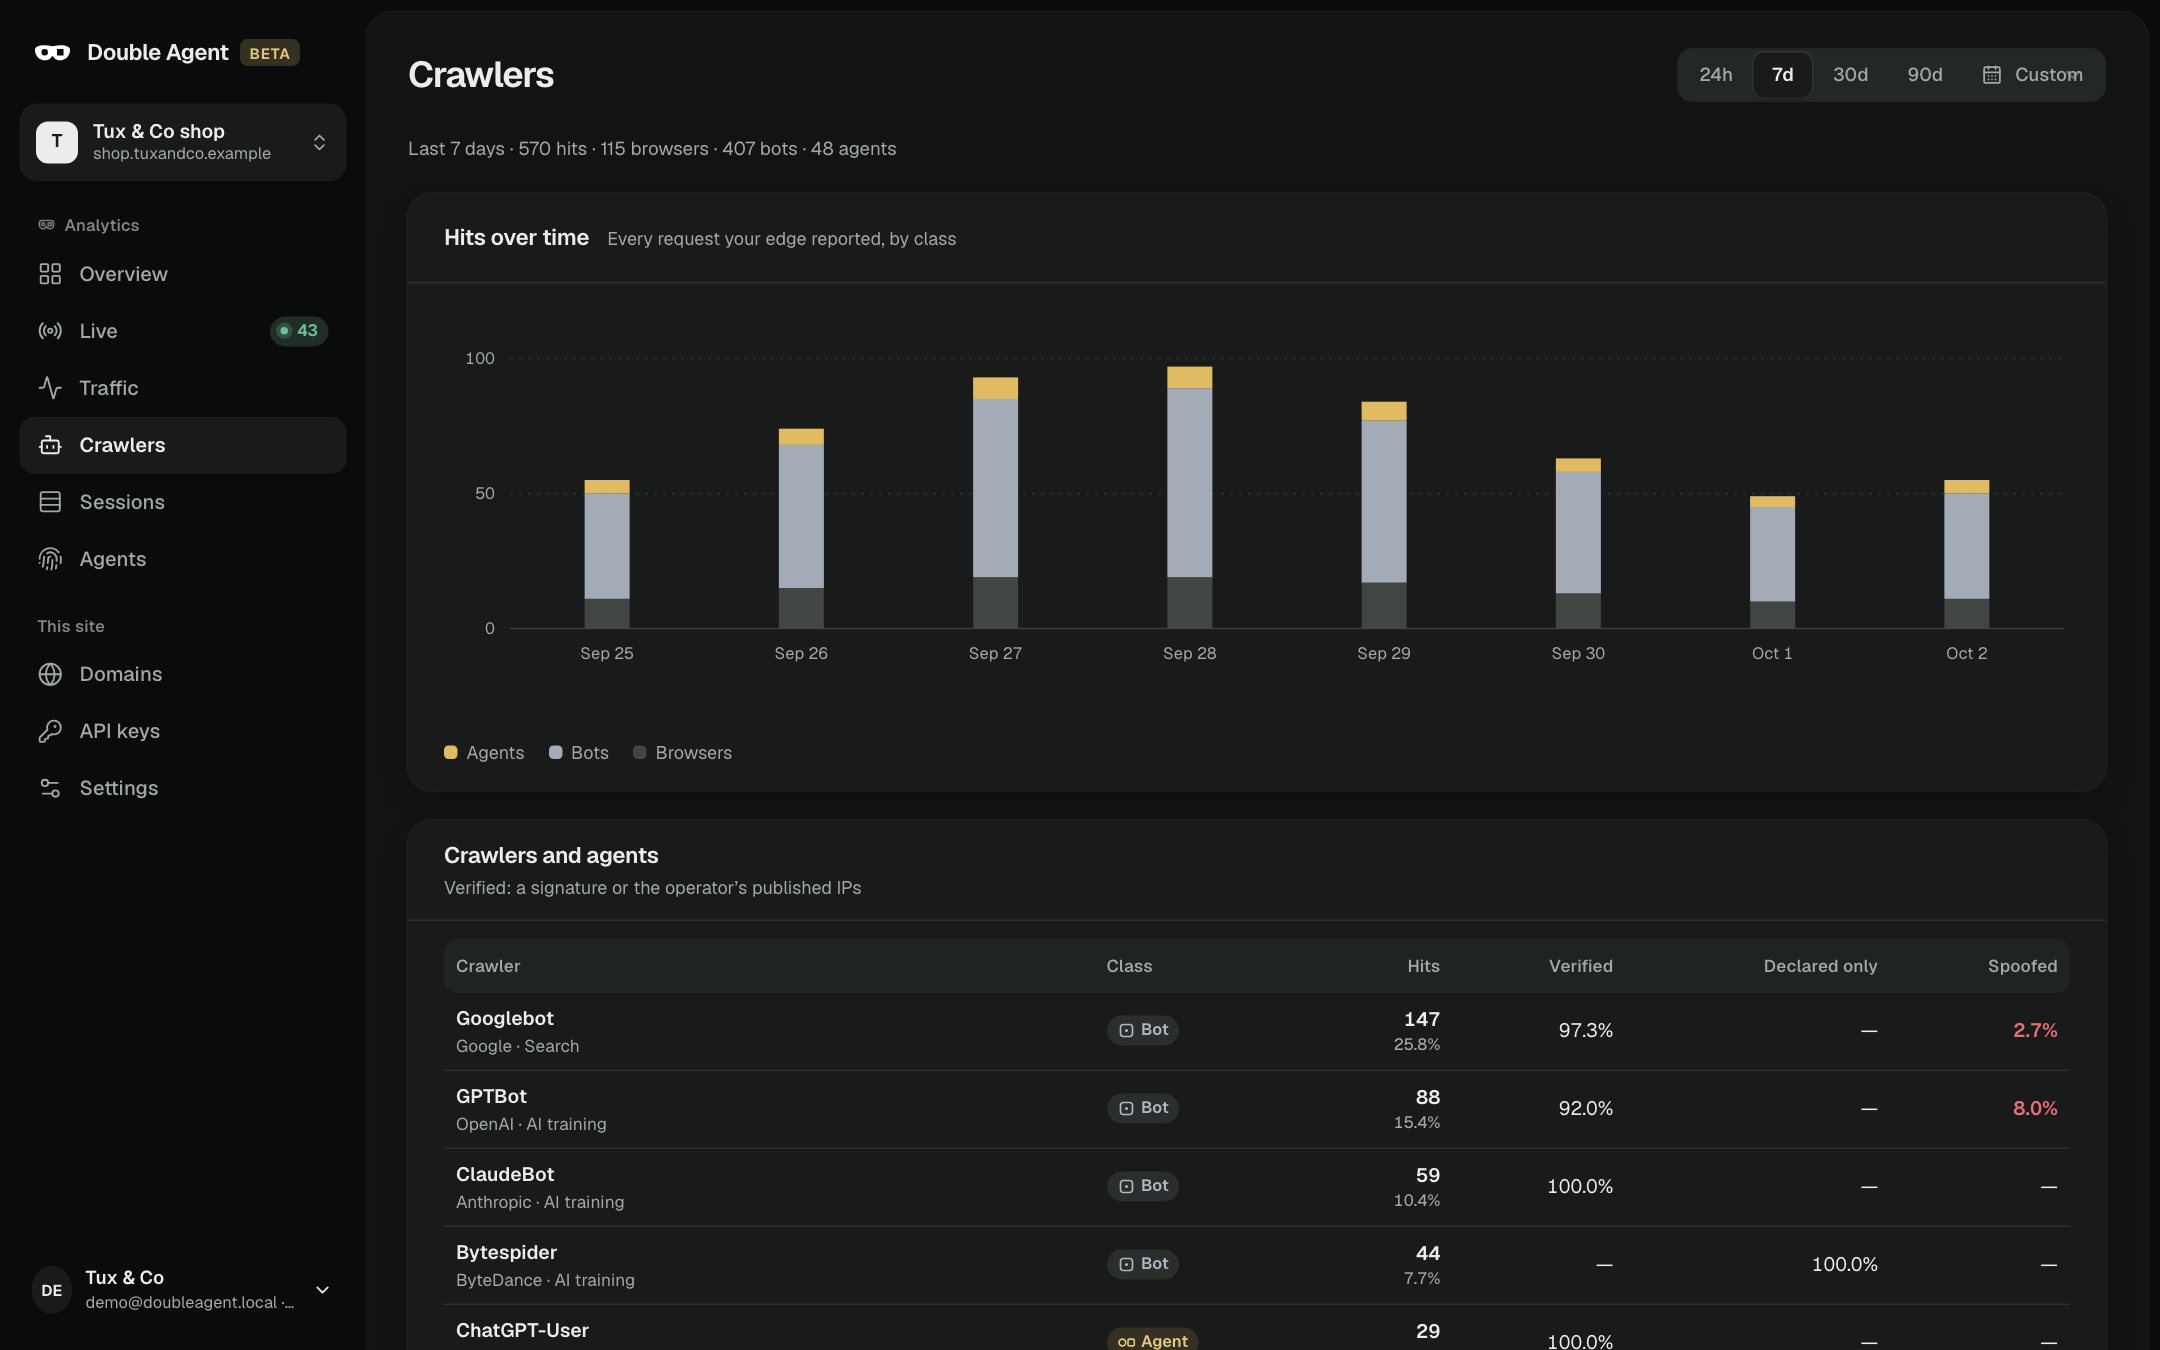2160x1350 pixels.
Task: Go to the Sessions page
Action: coord(183,502)
